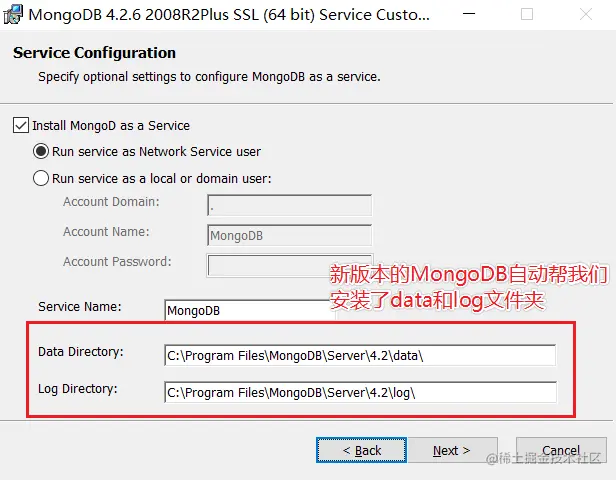Edit the Service Name field
This screenshot has height=480, width=616.
[x=248, y=310]
